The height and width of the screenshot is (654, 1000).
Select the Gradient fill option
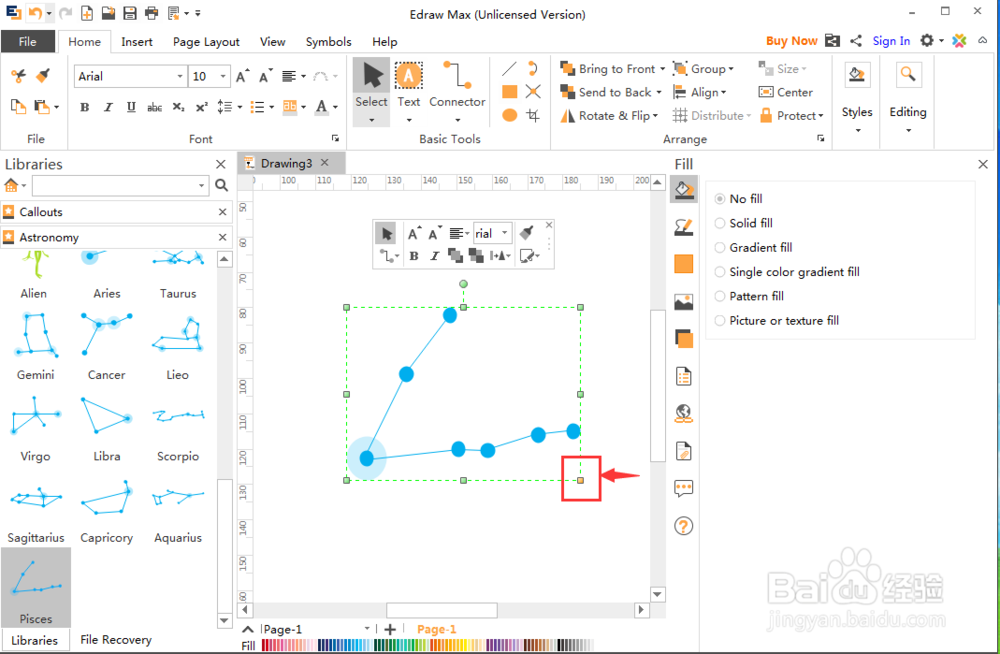tap(754, 248)
